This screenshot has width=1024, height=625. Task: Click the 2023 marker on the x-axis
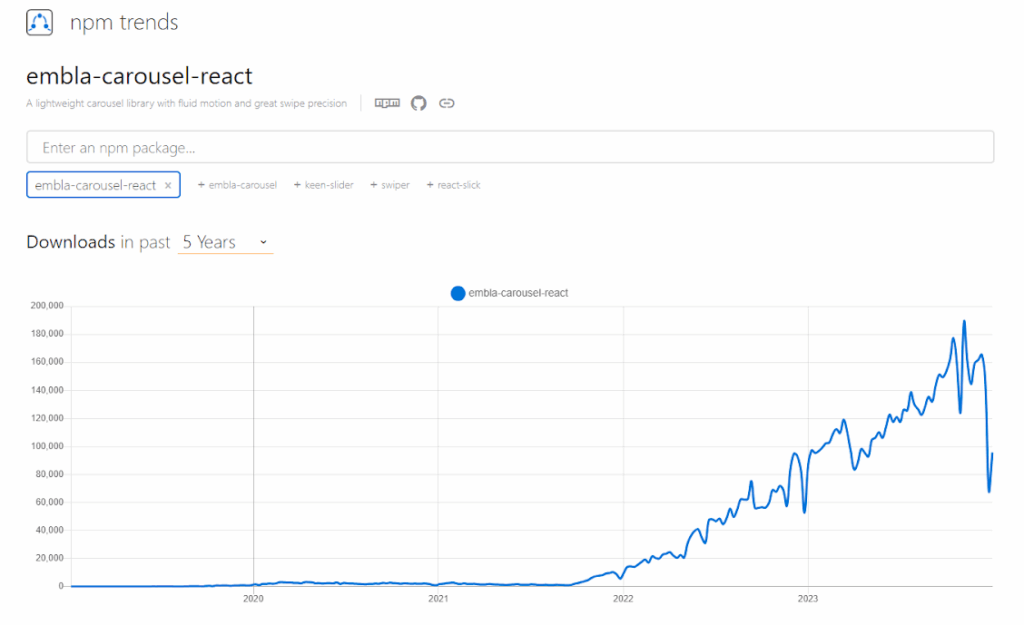tap(808, 598)
